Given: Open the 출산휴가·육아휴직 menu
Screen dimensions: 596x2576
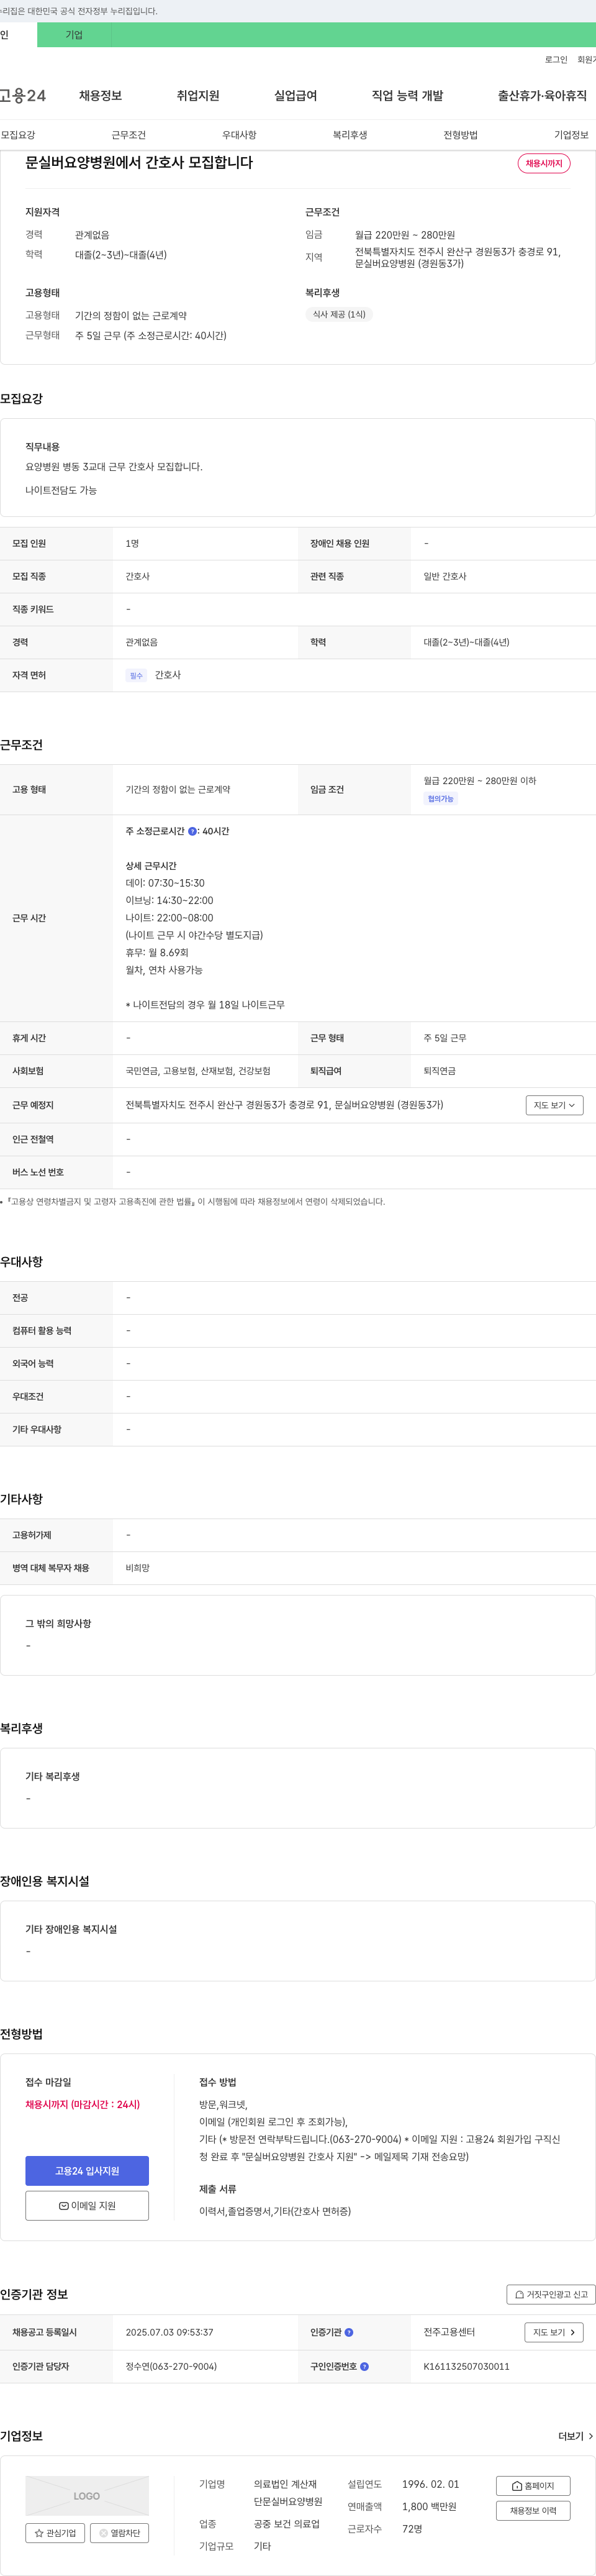Looking at the screenshot, I should click(542, 96).
